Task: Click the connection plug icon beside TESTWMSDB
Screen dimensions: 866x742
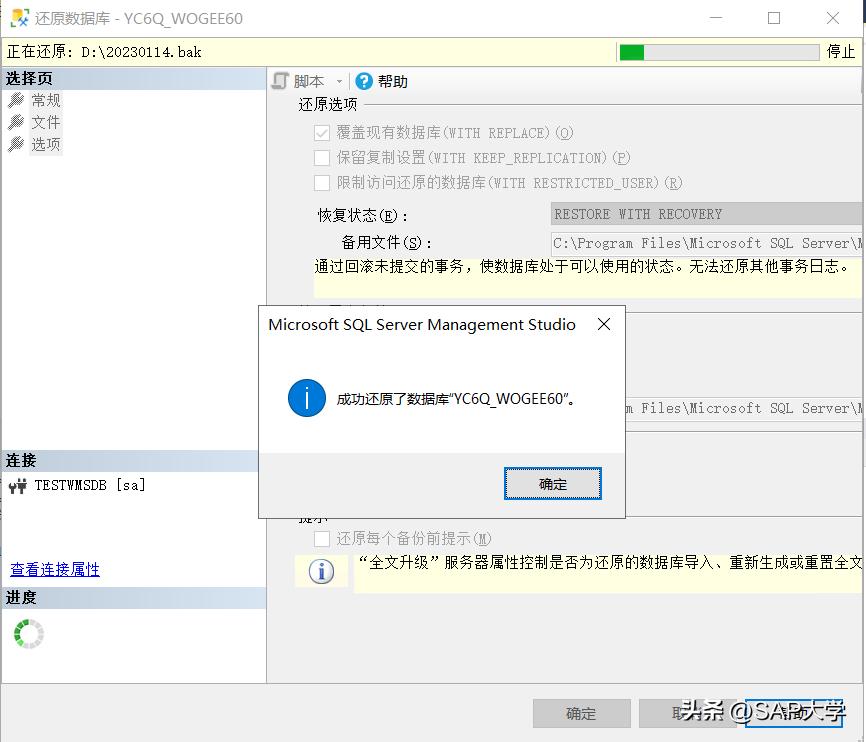Action: (x=18, y=486)
